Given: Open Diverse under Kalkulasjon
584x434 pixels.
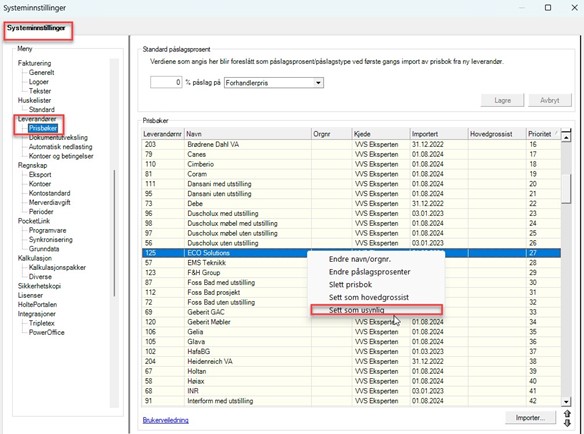Looking at the screenshot, I should 40,276.
